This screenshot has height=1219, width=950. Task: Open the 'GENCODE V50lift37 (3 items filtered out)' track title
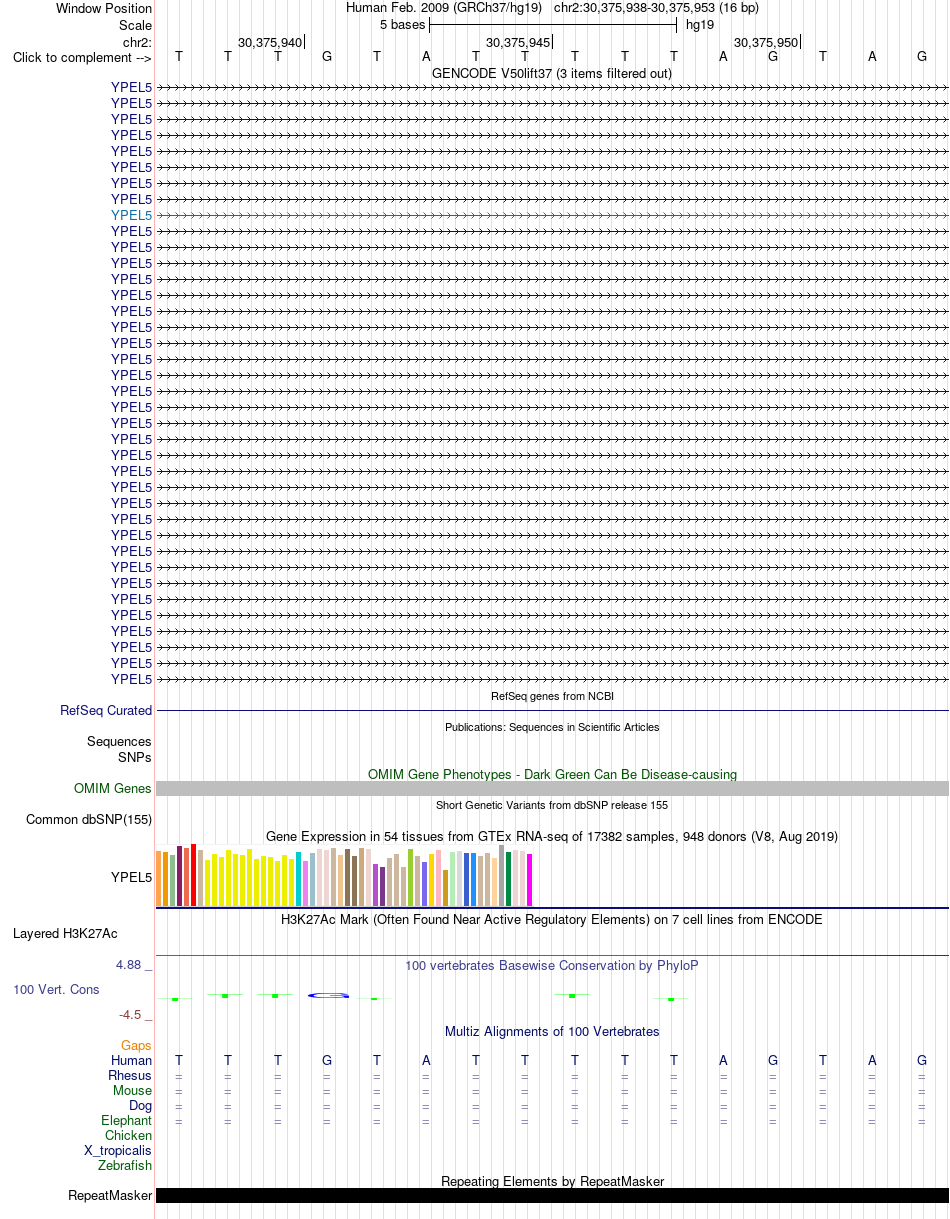(552, 73)
